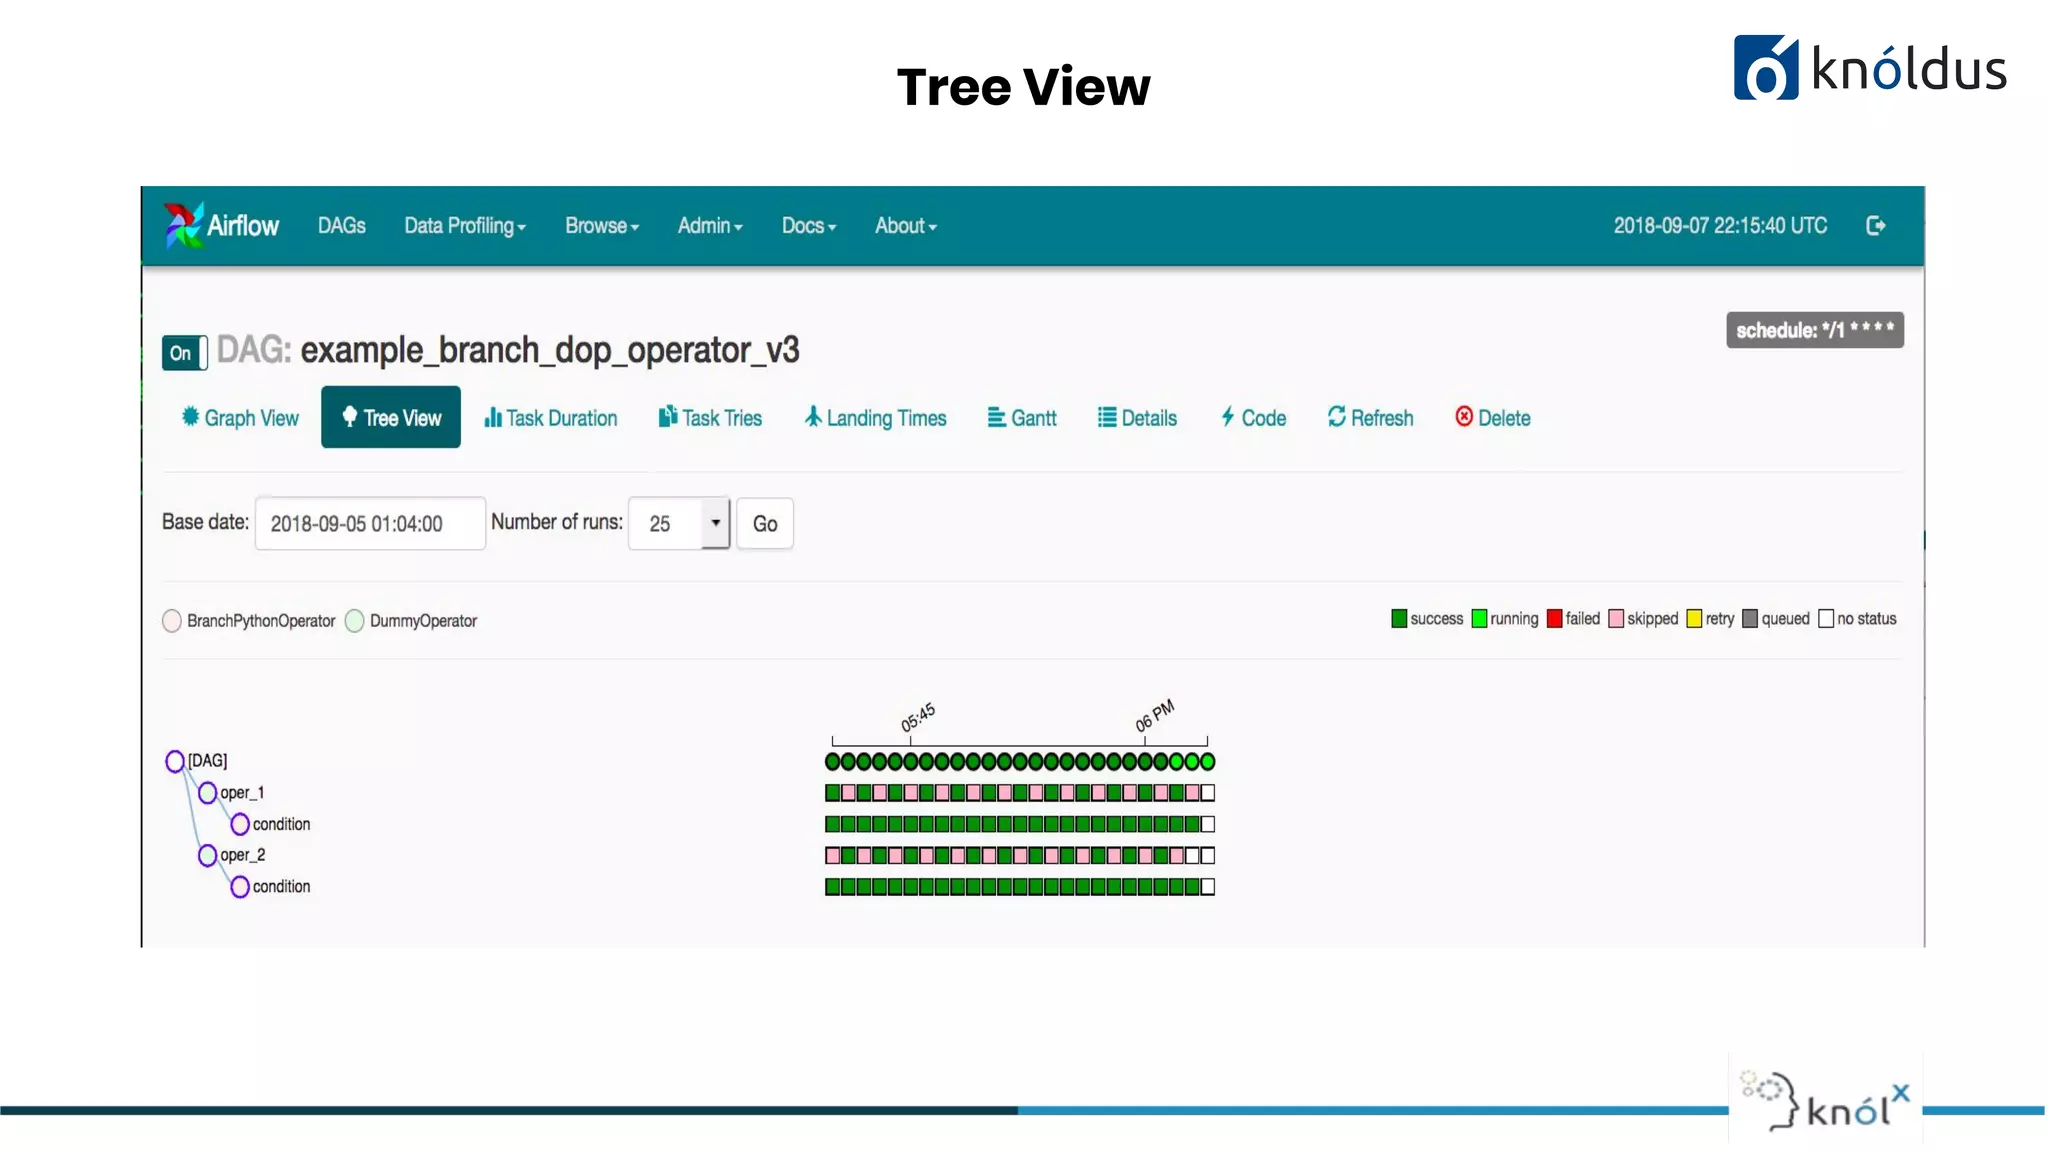Click the Base date input field
Image resolution: width=2048 pixels, height=1152 pixels.
coord(370,523)
